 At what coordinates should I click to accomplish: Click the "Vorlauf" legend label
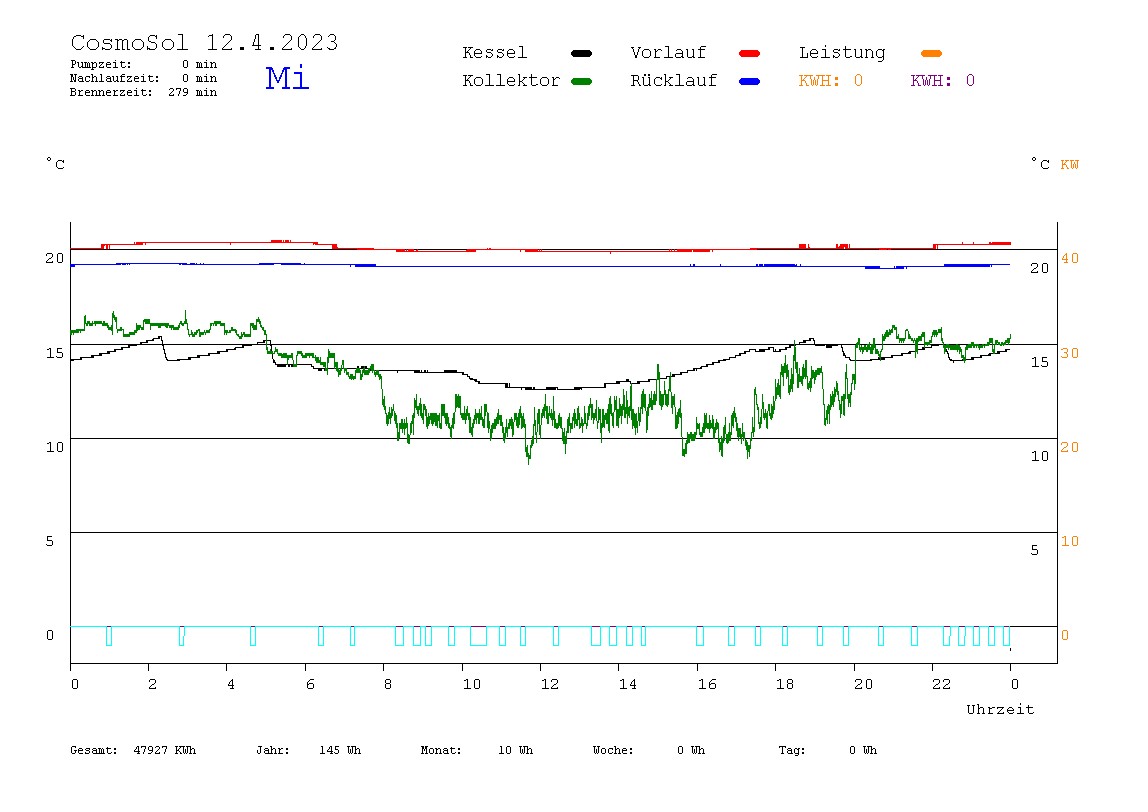pos(668,53)
